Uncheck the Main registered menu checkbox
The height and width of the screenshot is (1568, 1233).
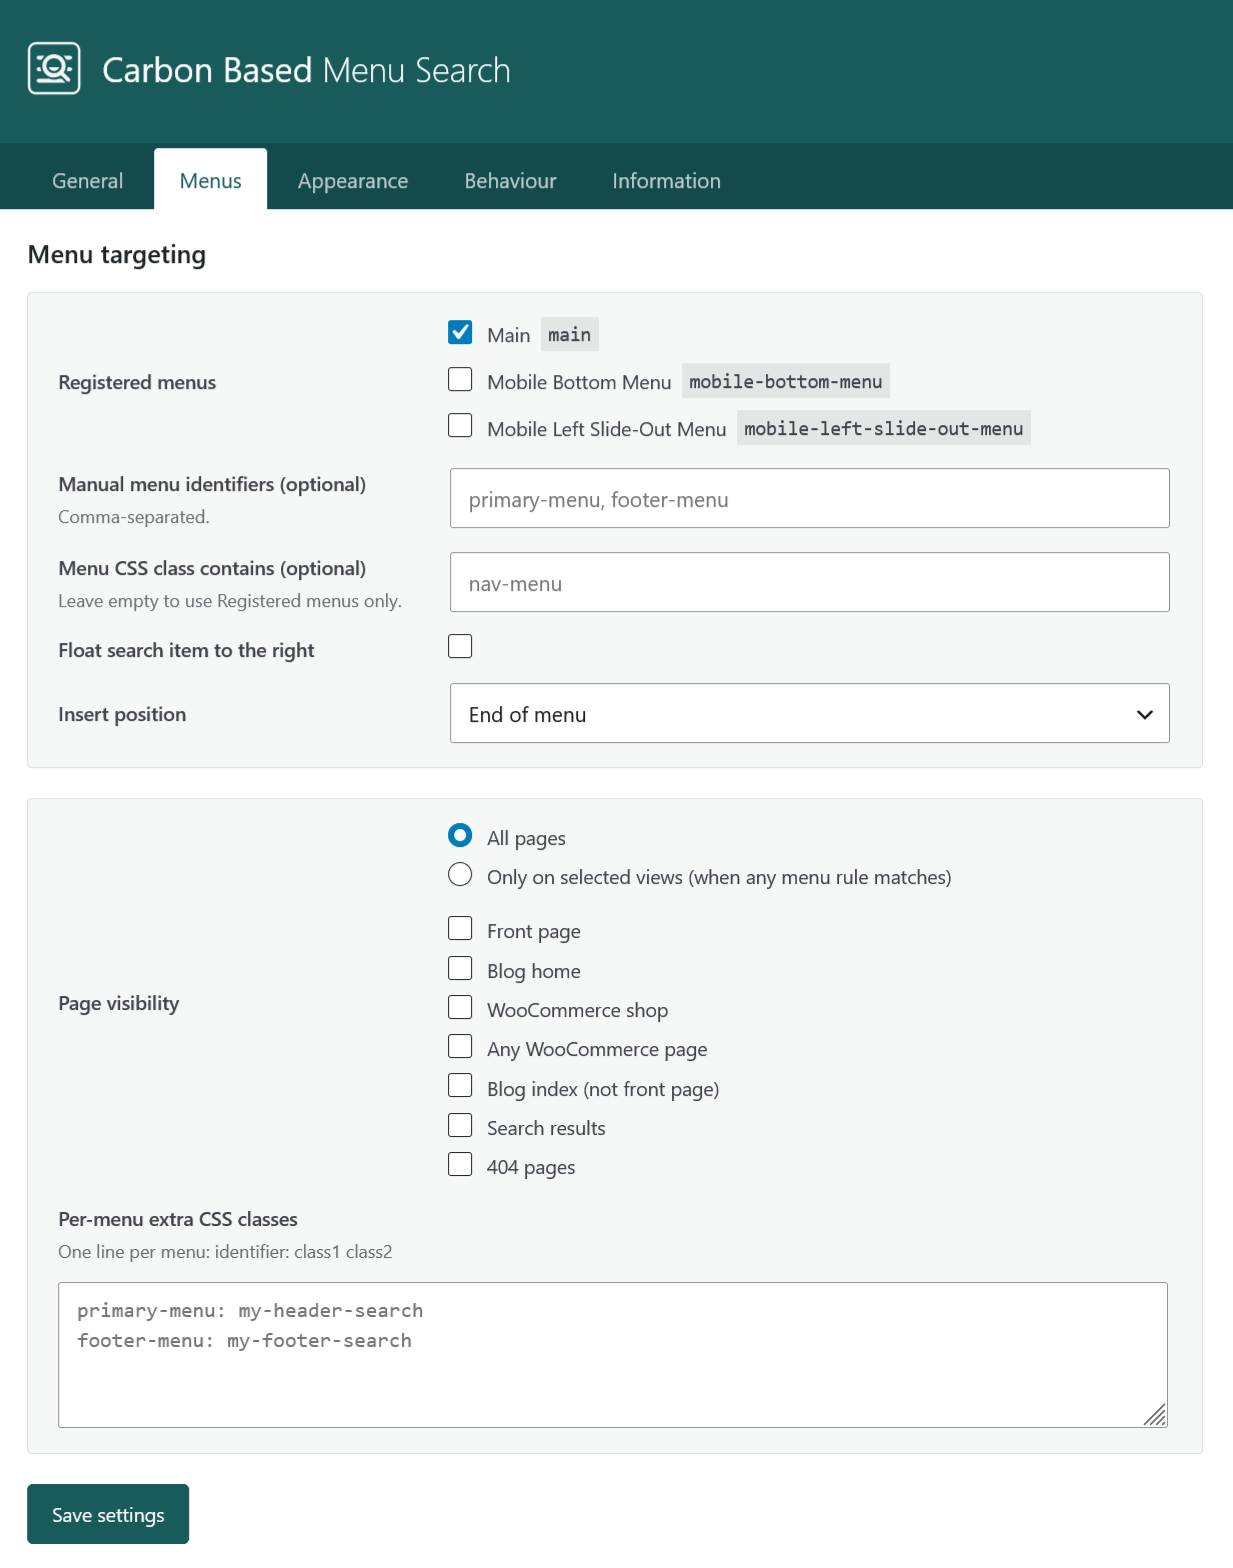pyautogui.click(x=460, y=332)
